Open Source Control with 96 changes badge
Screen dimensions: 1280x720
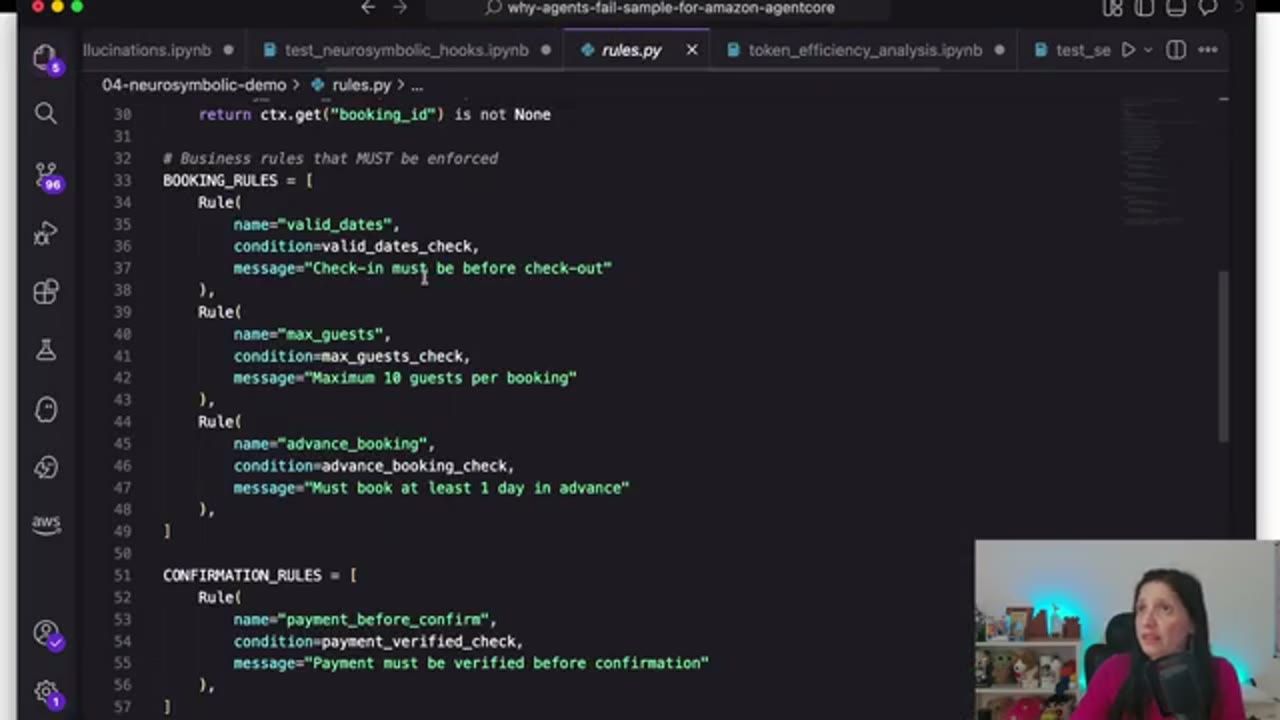click(x=46, y=176)
